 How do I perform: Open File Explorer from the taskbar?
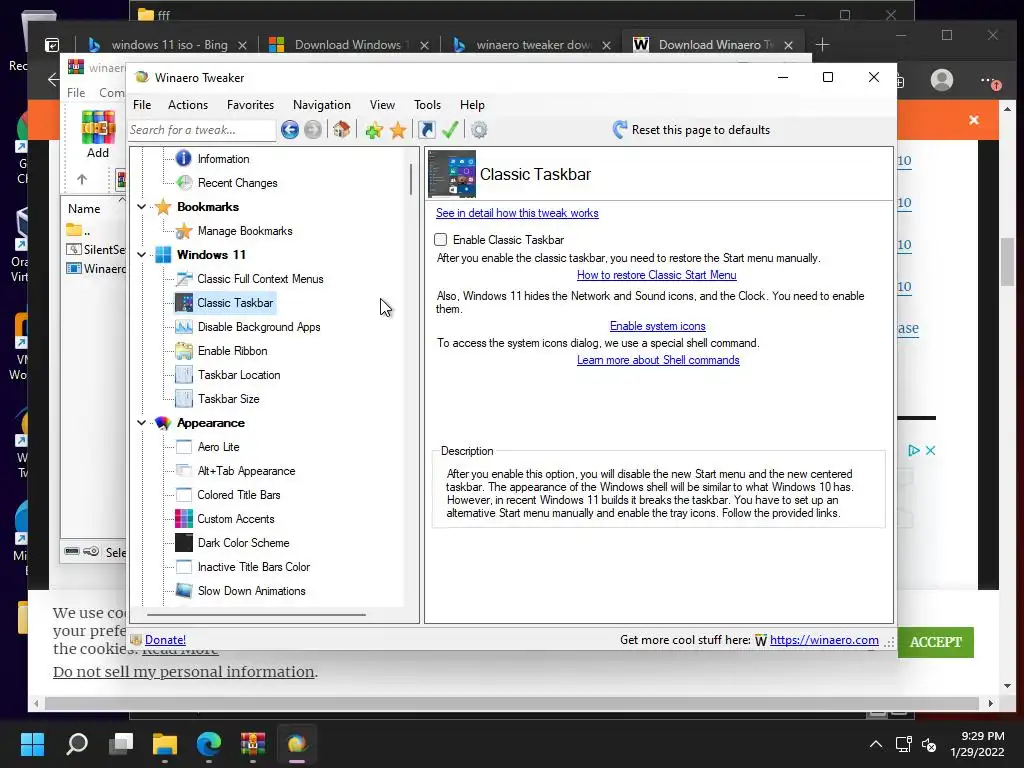[165, 743]
